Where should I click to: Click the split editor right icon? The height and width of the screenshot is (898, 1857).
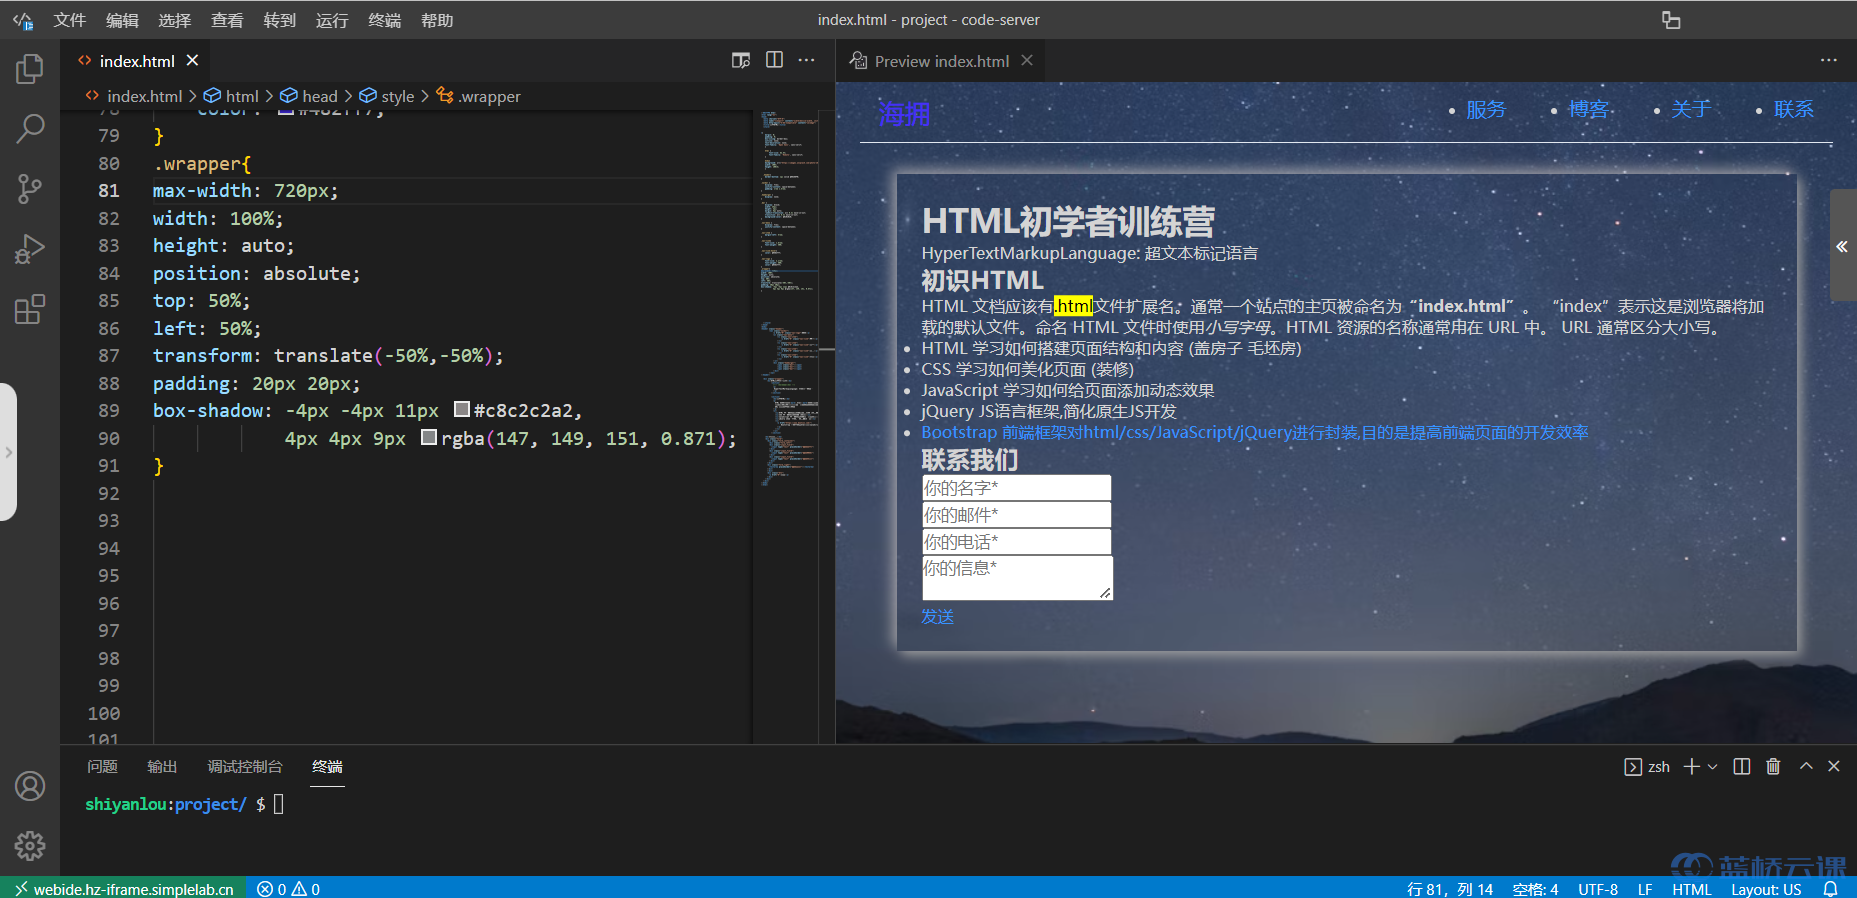(774, 60)
